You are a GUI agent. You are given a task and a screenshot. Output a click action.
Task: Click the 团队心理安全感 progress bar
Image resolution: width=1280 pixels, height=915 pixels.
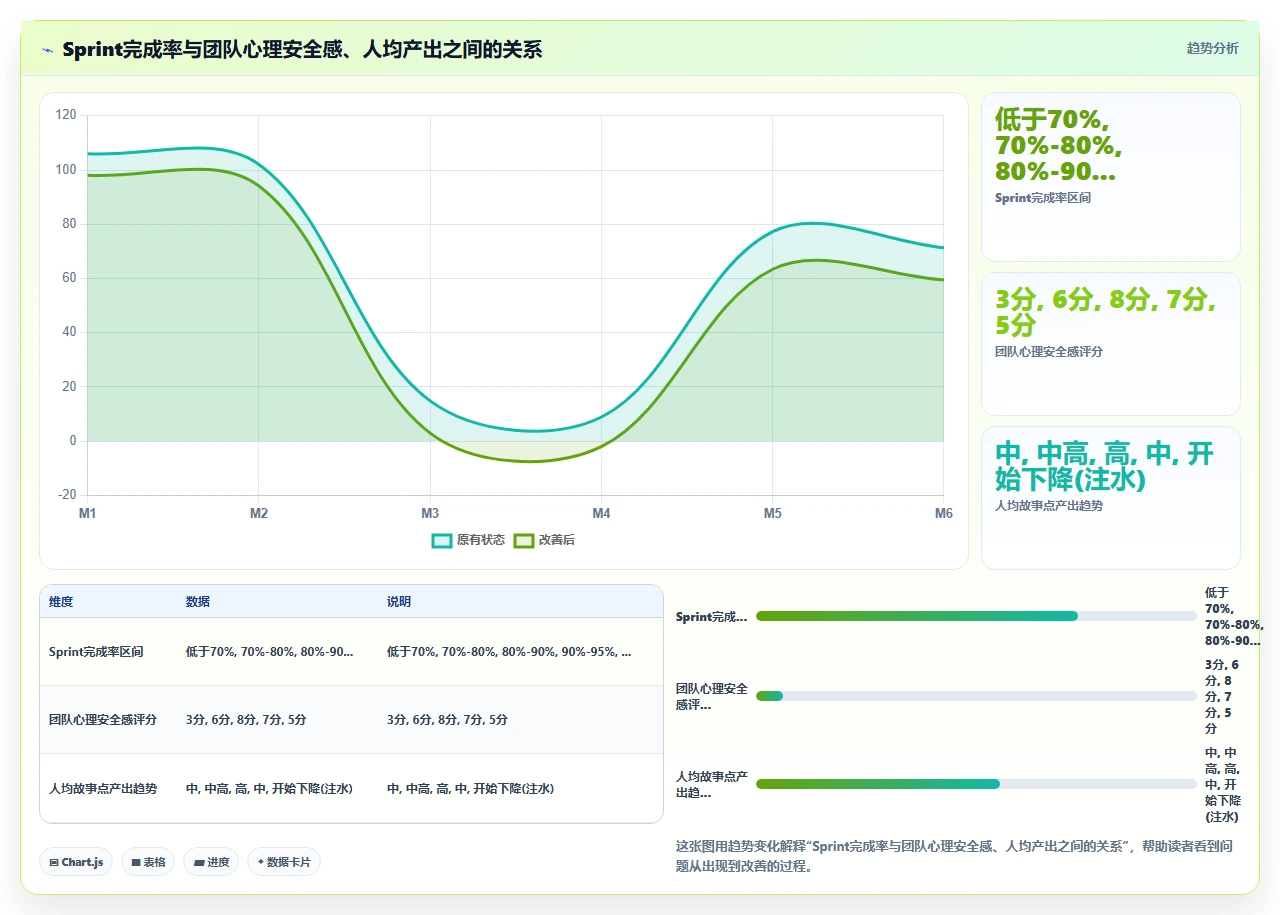pyautogui.click(x=976, y=696)
